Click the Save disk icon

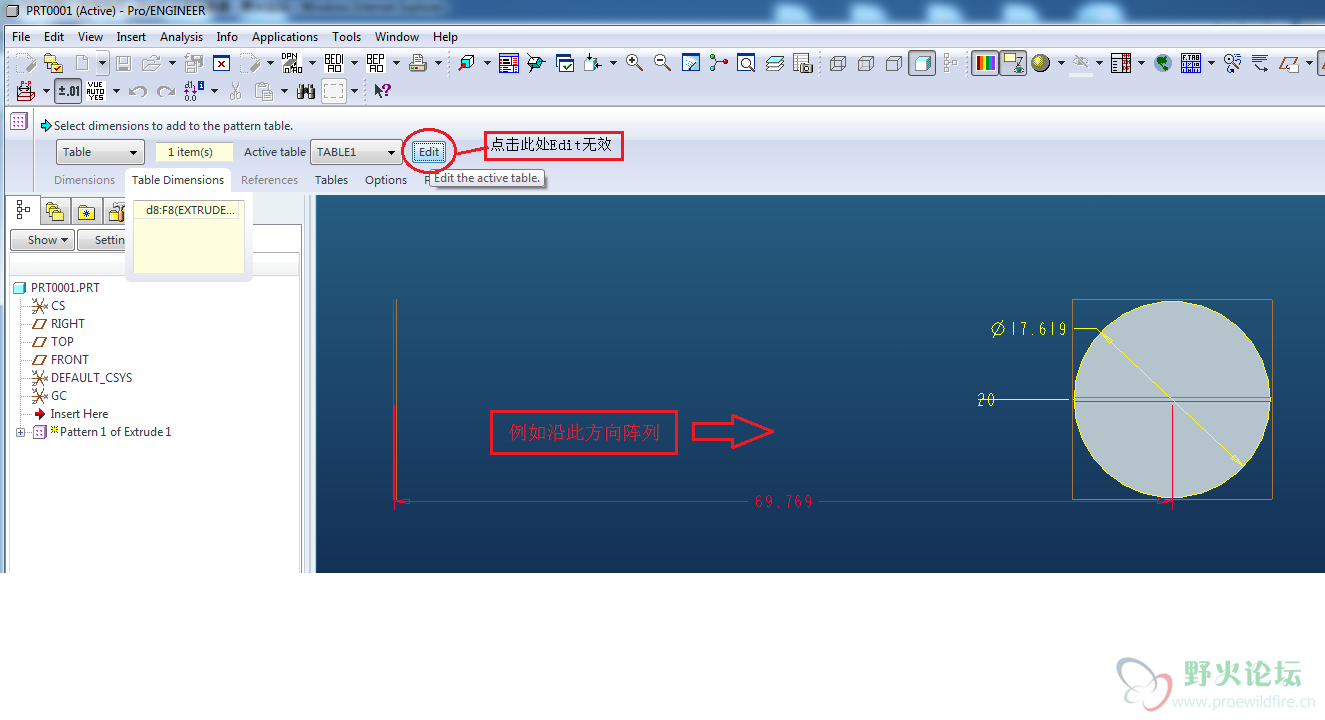pyautogui.click(x=124, y=63)
